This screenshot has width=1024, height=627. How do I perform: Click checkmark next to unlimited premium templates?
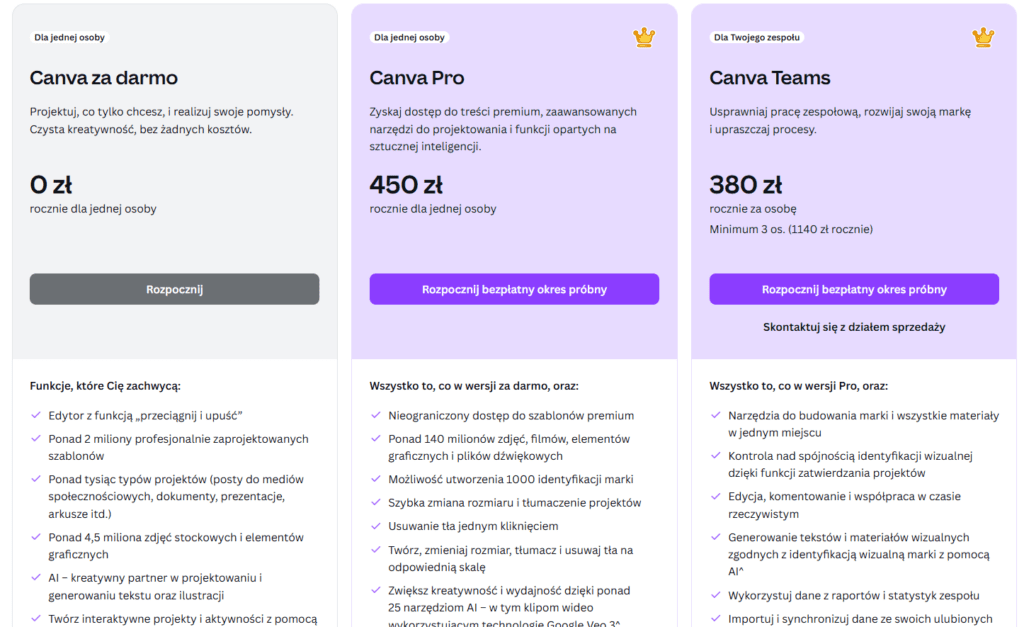point(376,415)
